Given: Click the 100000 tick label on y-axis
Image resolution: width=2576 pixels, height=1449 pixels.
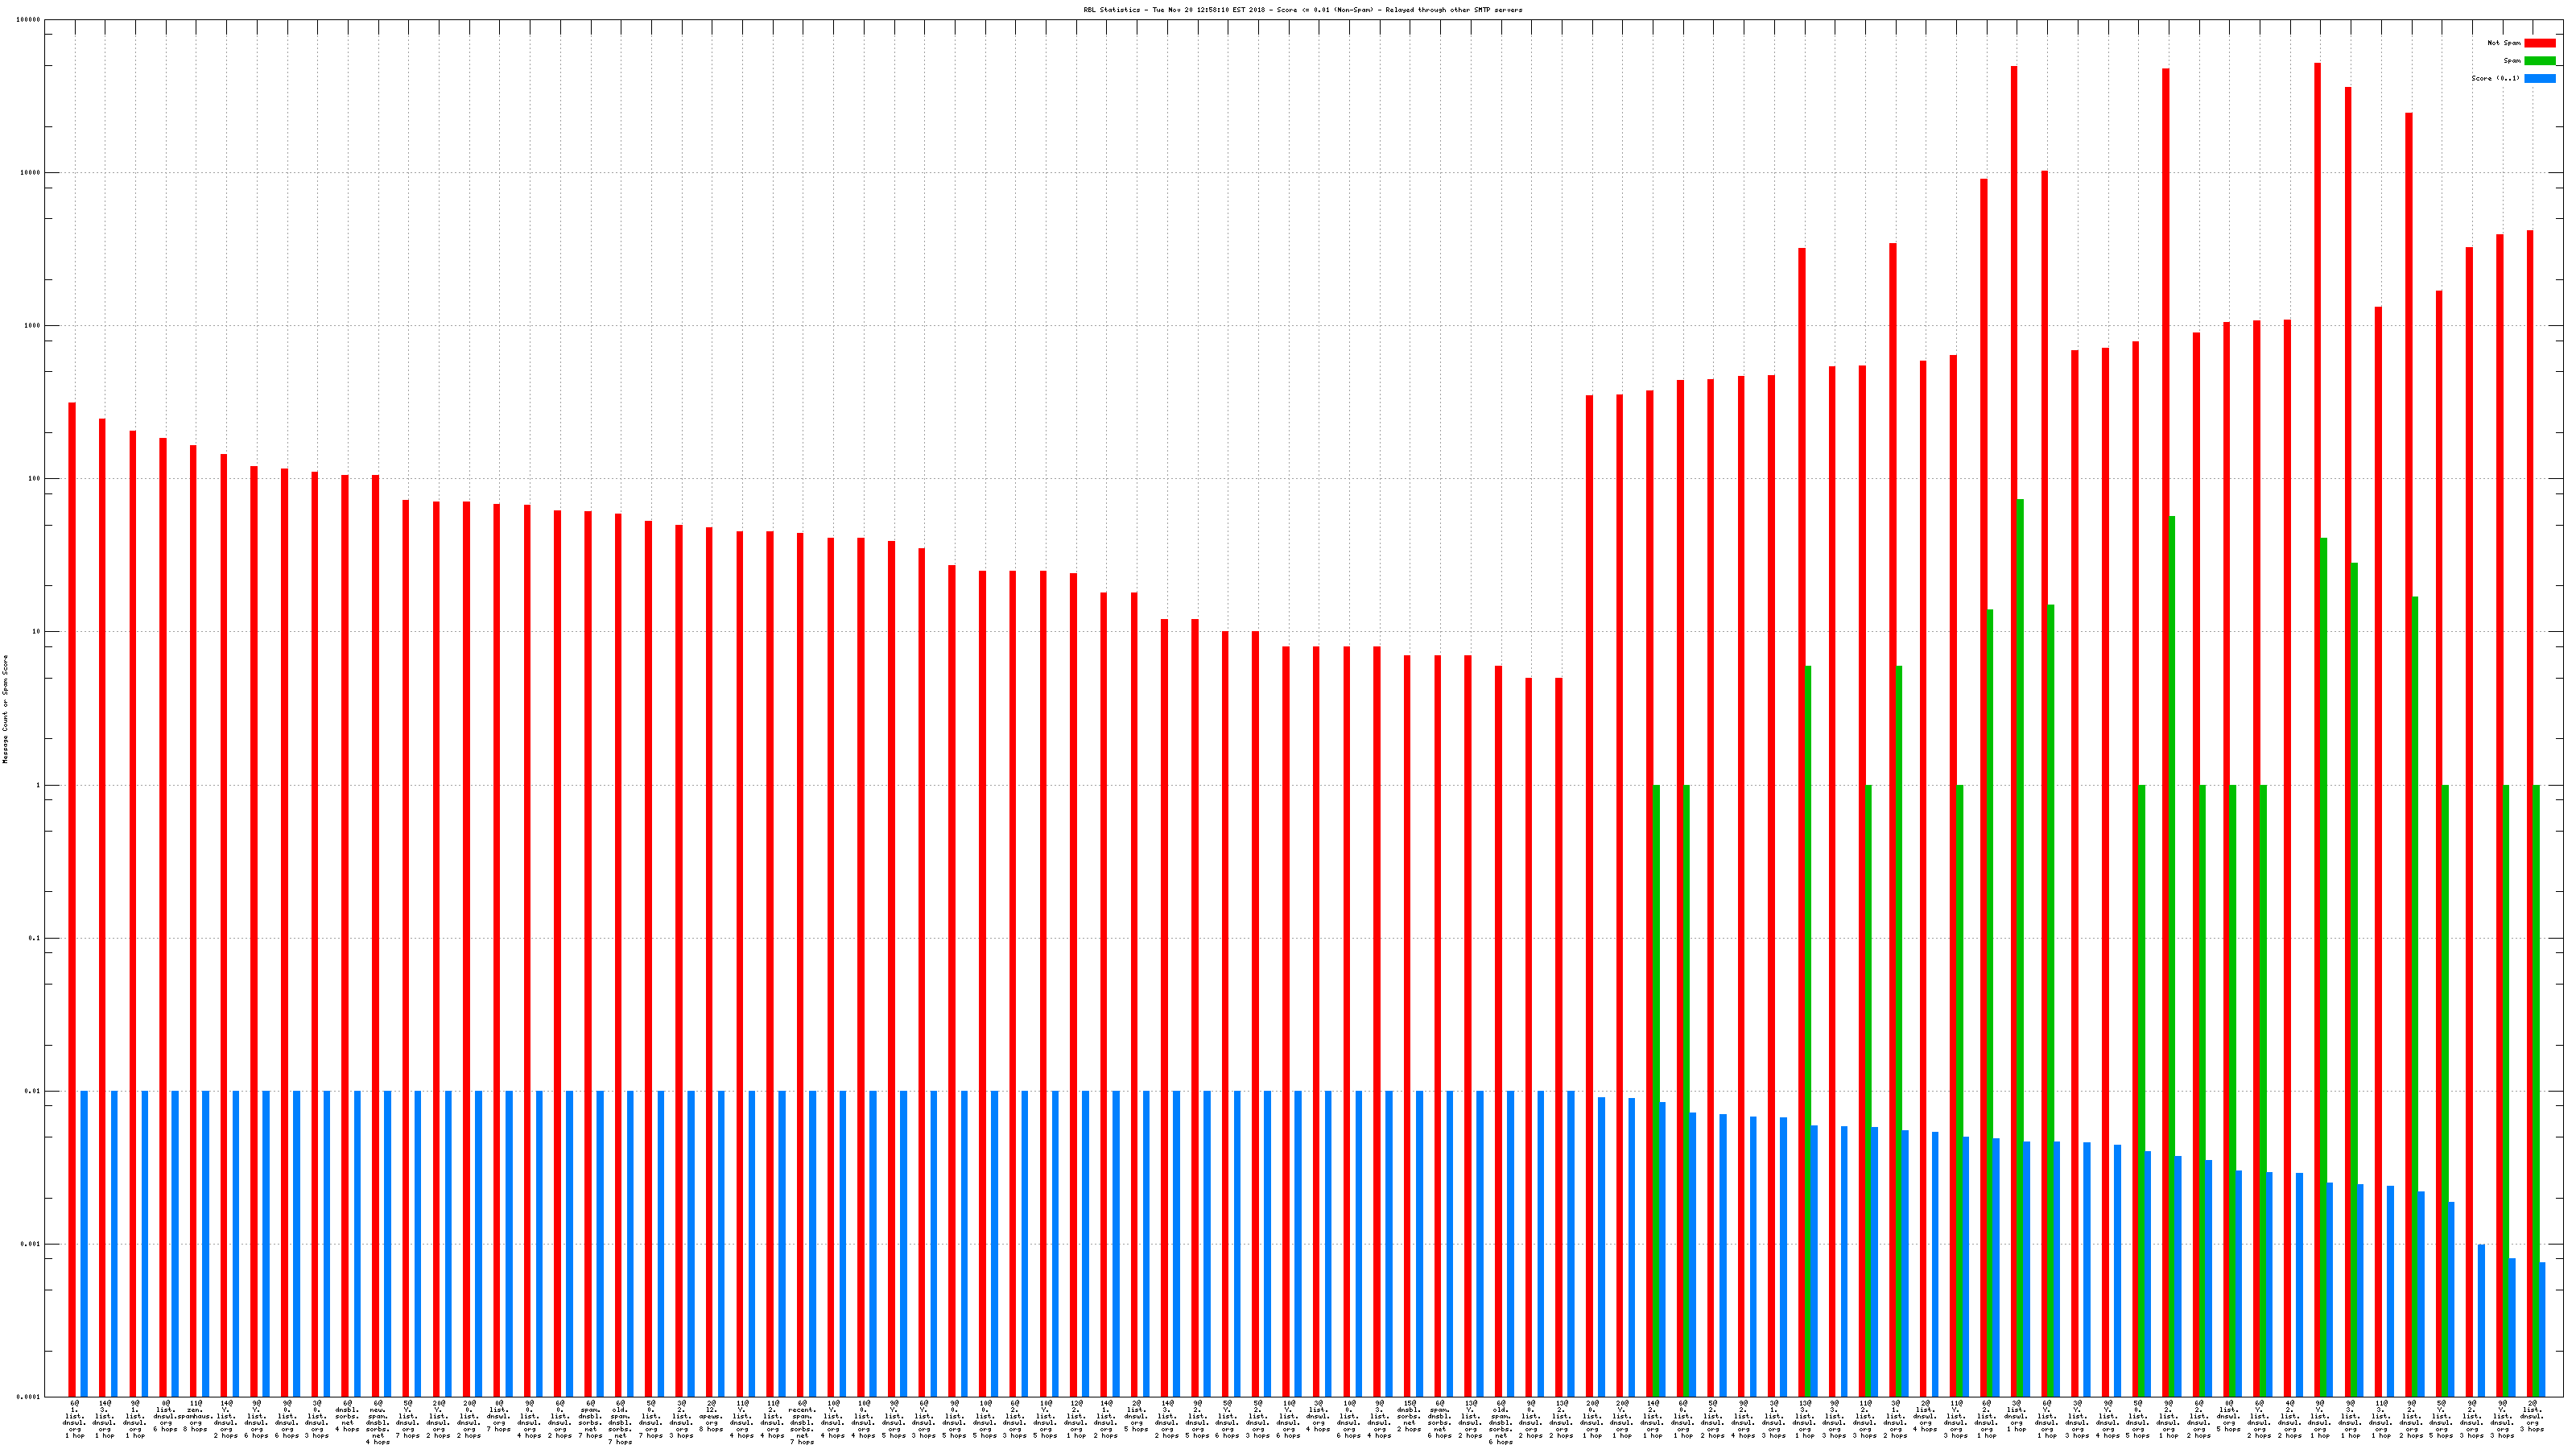Looking at the screenshot, I should [x=29, y=20].
